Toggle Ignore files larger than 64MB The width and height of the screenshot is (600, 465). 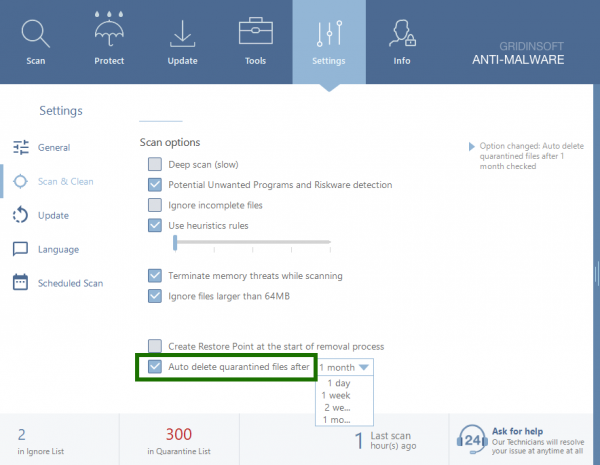[155, 296]
